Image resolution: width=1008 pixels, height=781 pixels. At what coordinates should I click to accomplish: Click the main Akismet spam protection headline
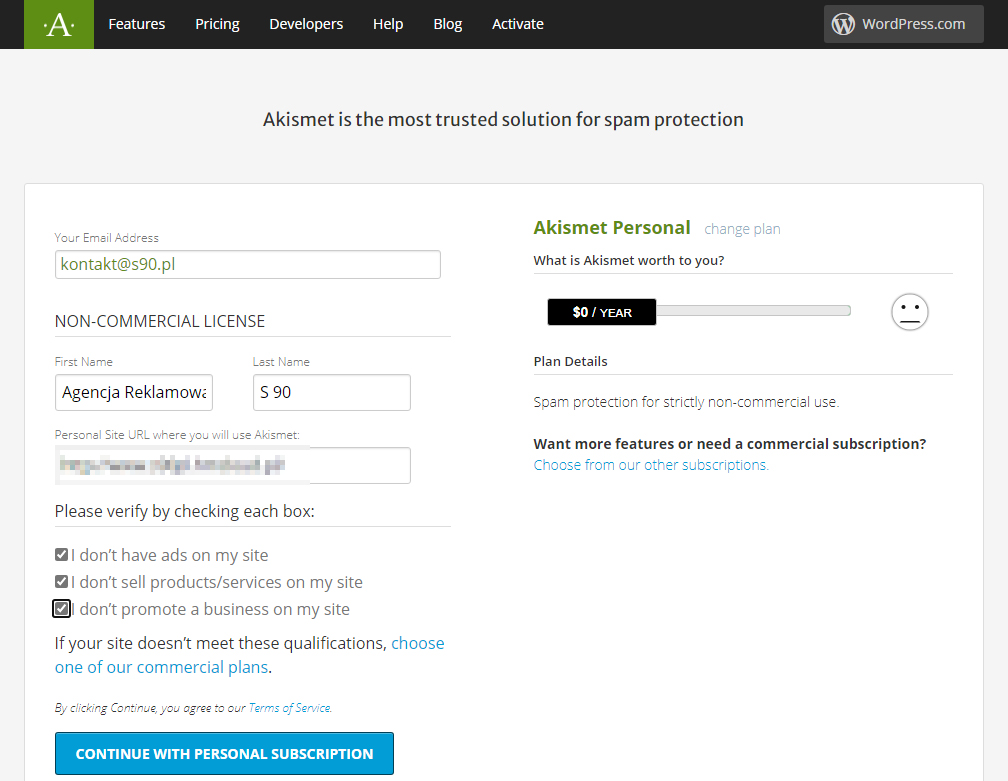[503, 120]
